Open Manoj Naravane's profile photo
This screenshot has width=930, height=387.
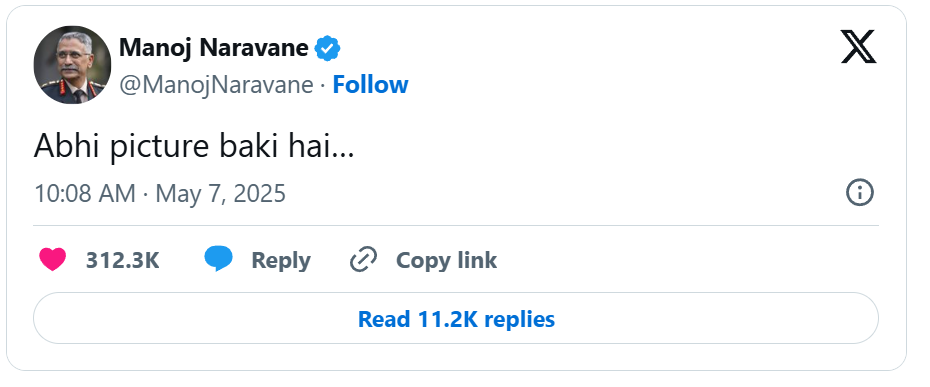(72, 65)
